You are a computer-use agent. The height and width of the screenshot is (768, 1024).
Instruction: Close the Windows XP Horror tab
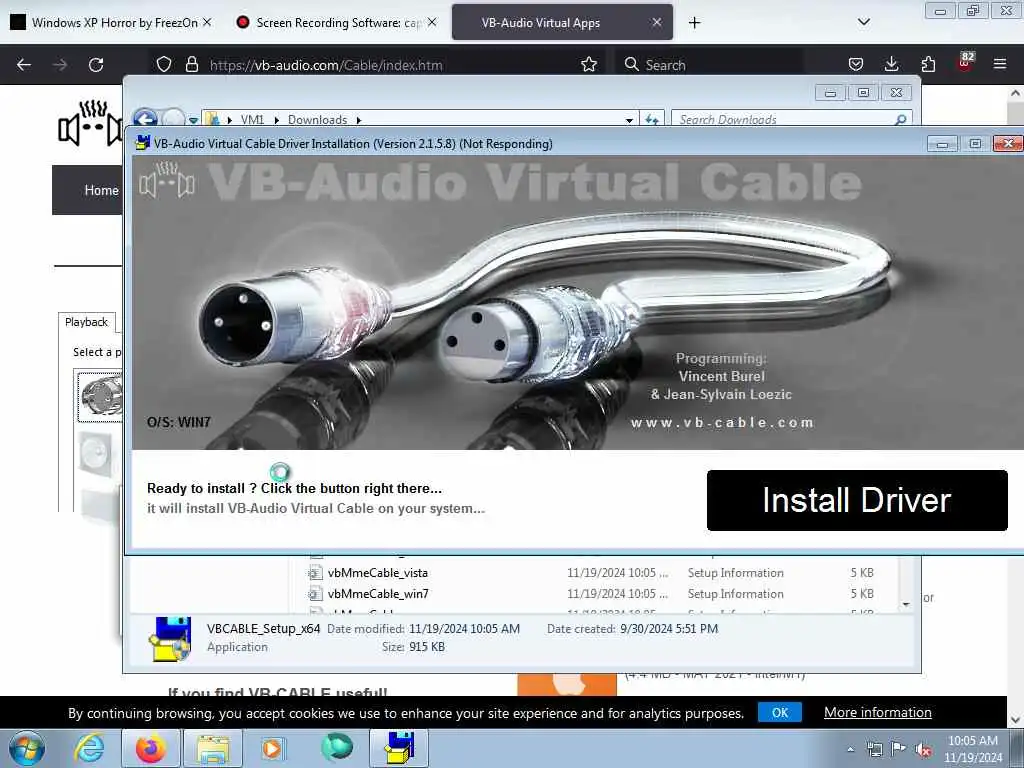(207, 22)
